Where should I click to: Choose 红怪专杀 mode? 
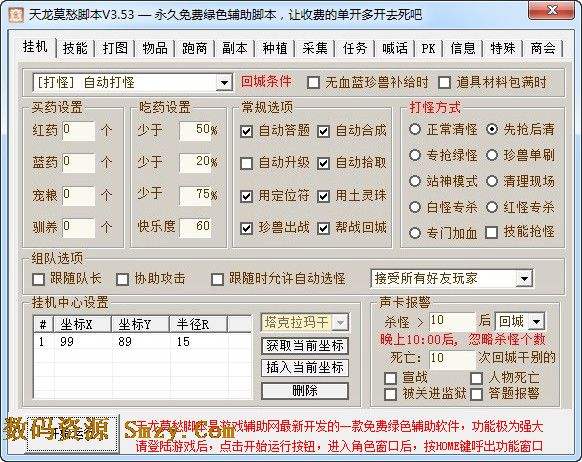(492, 207)
